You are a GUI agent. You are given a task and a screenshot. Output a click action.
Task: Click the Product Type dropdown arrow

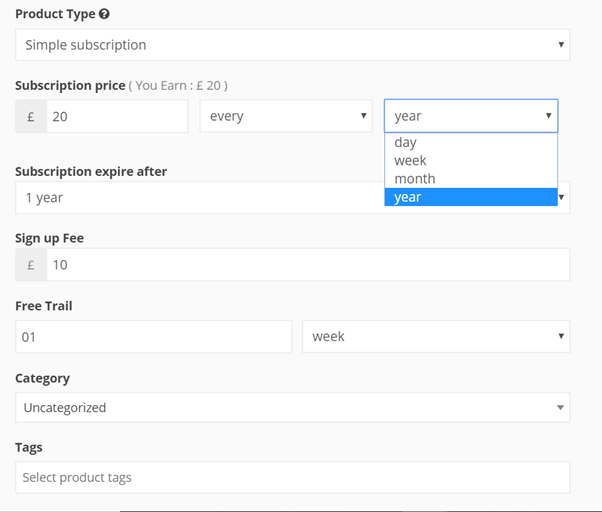click(560, 45)
